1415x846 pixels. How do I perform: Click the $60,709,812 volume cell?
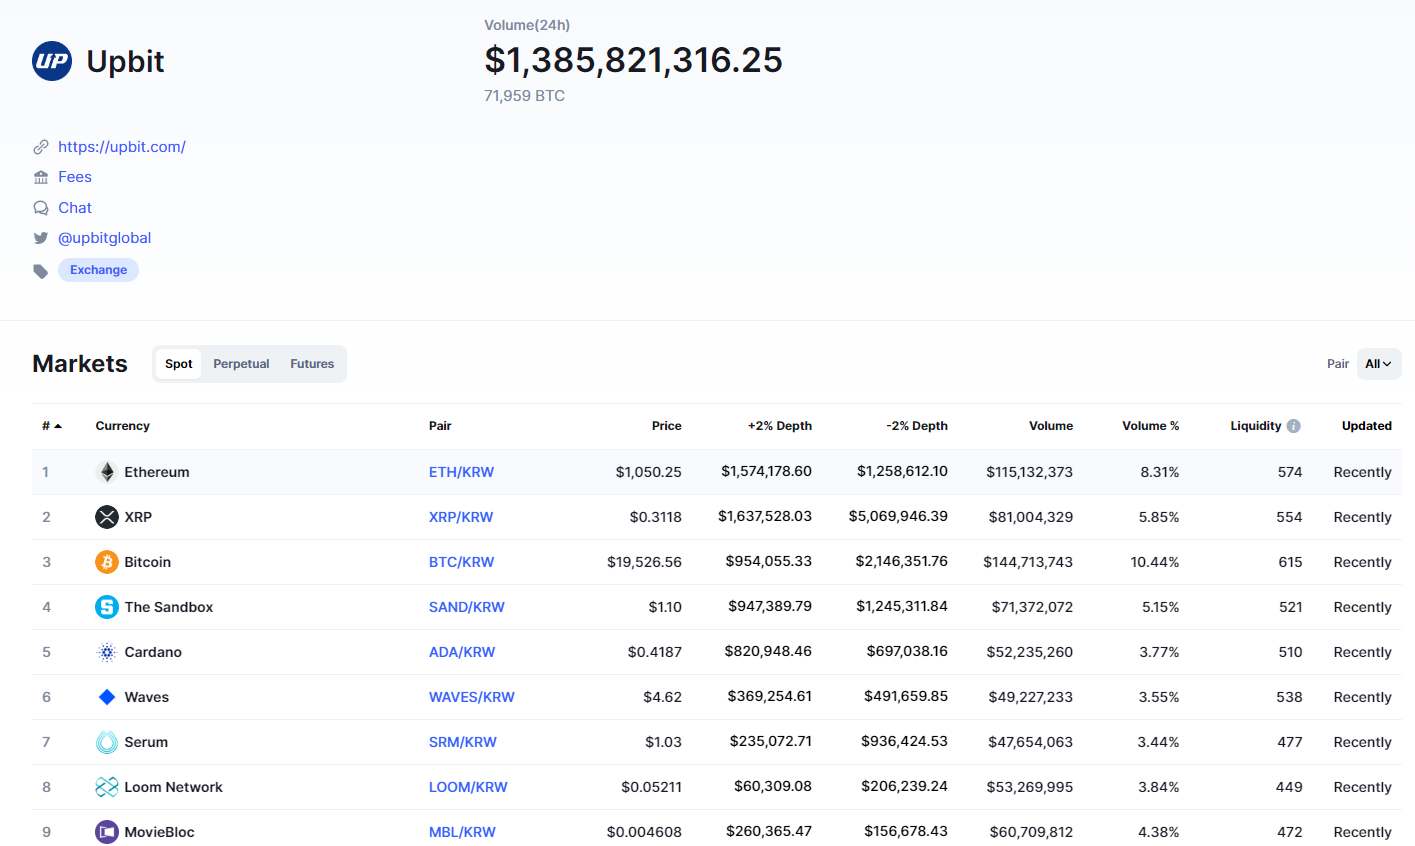tap(1031, 832)
